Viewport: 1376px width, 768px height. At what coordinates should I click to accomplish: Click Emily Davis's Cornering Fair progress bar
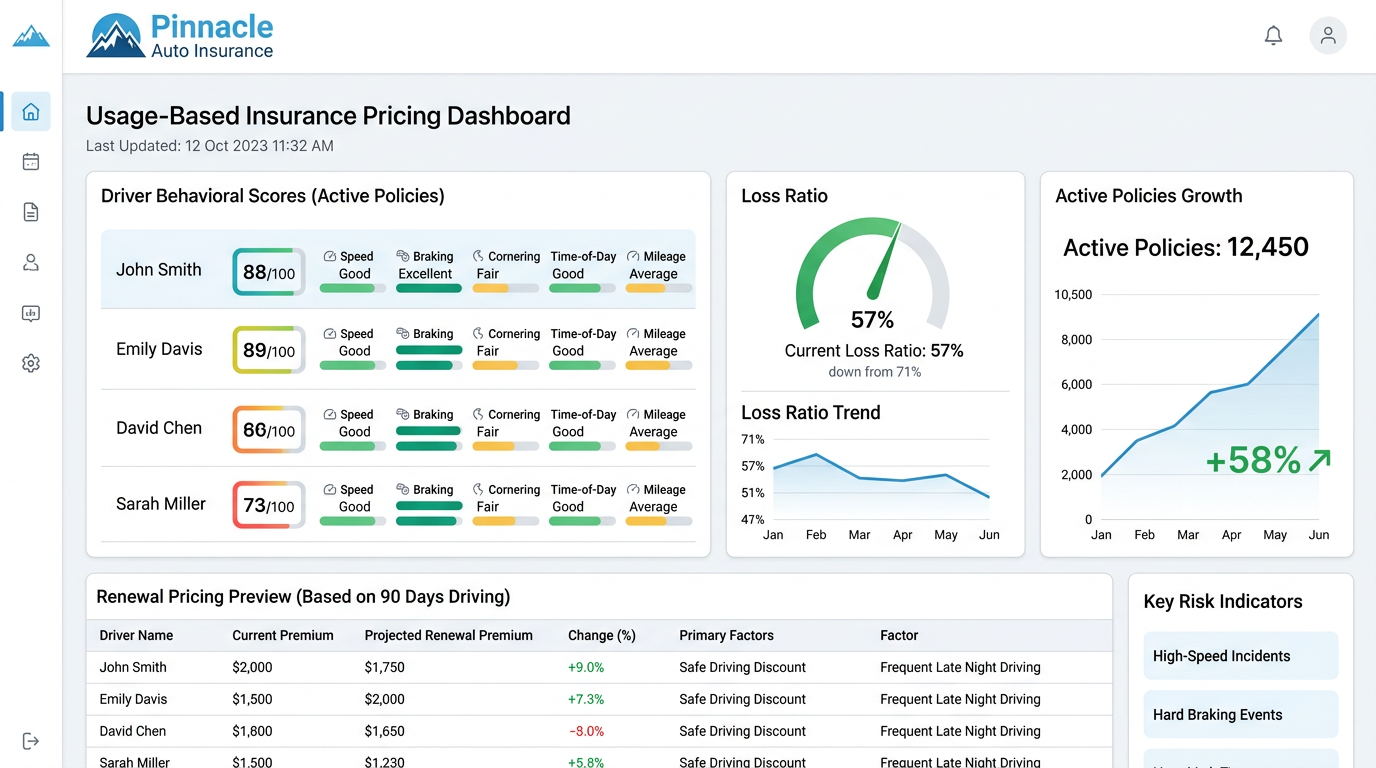(x=506, y=366)
